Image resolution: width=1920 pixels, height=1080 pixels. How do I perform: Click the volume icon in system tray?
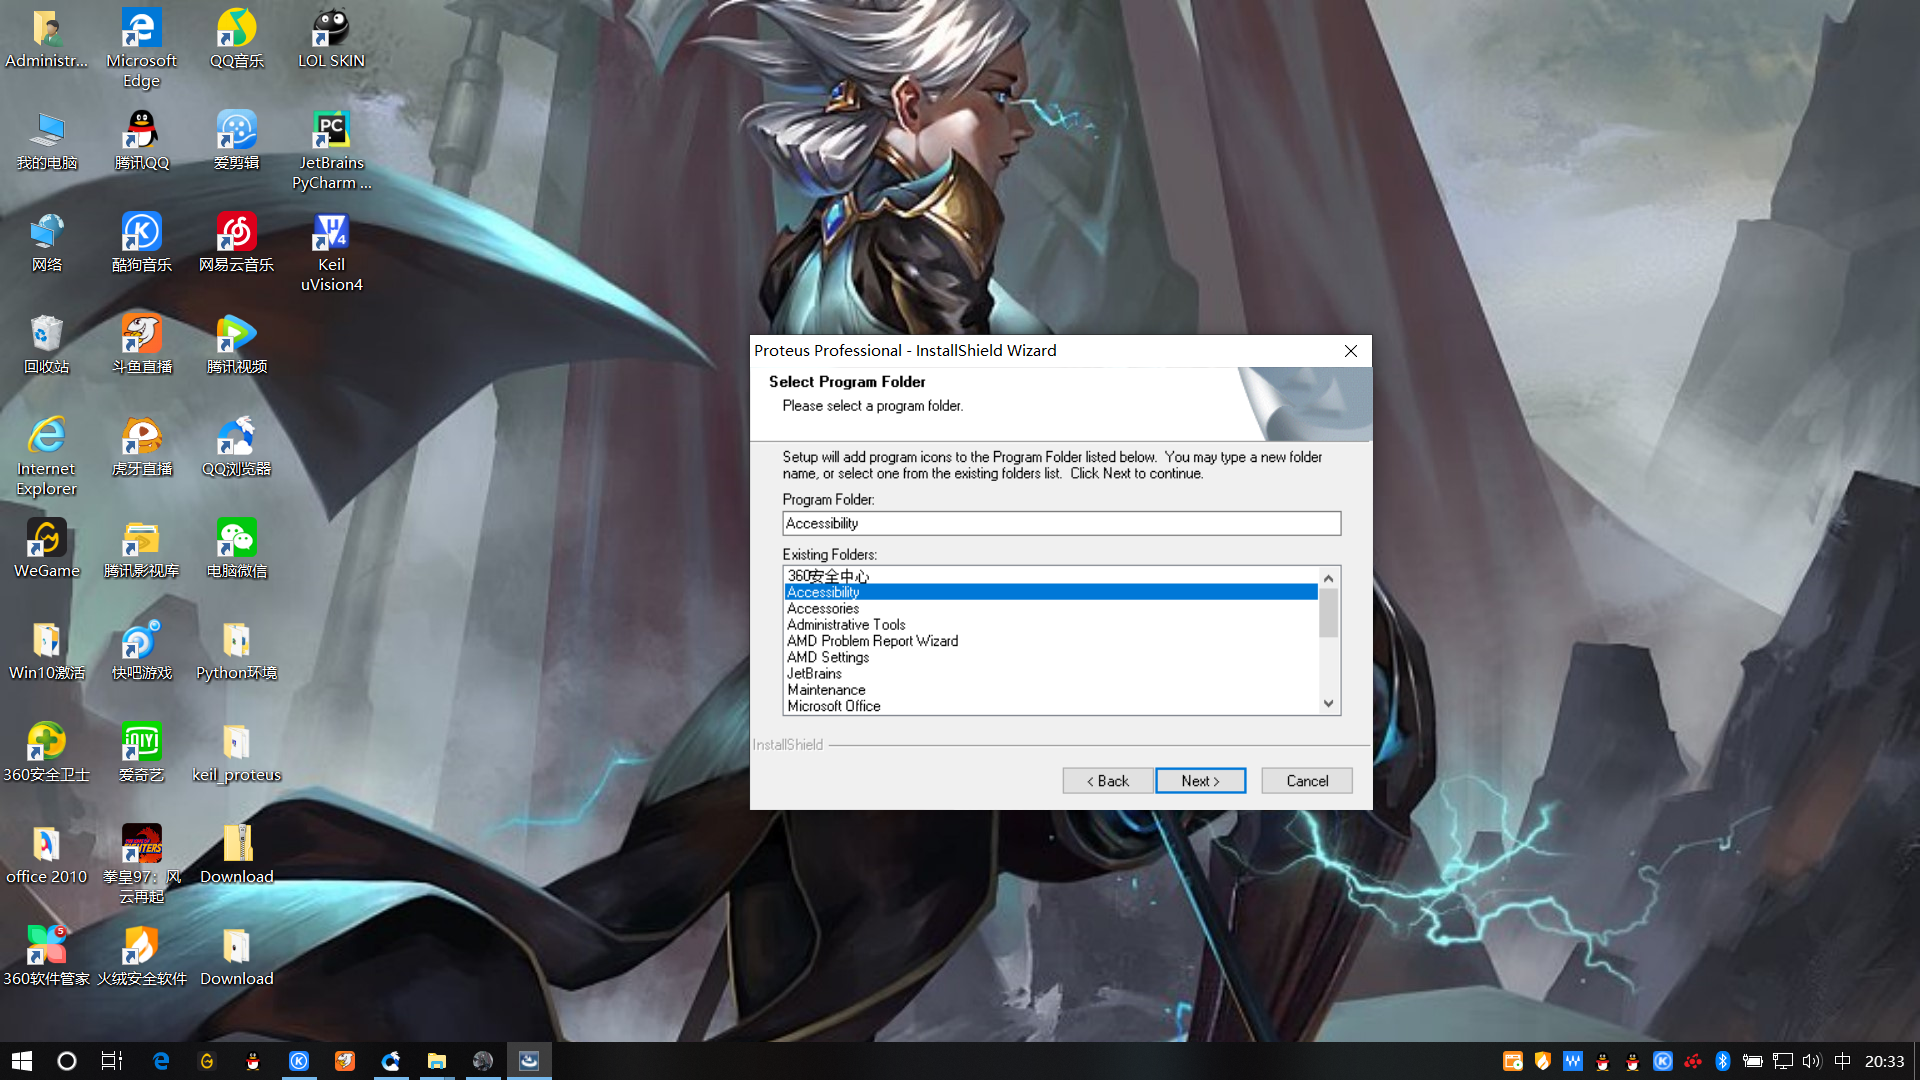pyautogui.click(x=1811, y=1061)
